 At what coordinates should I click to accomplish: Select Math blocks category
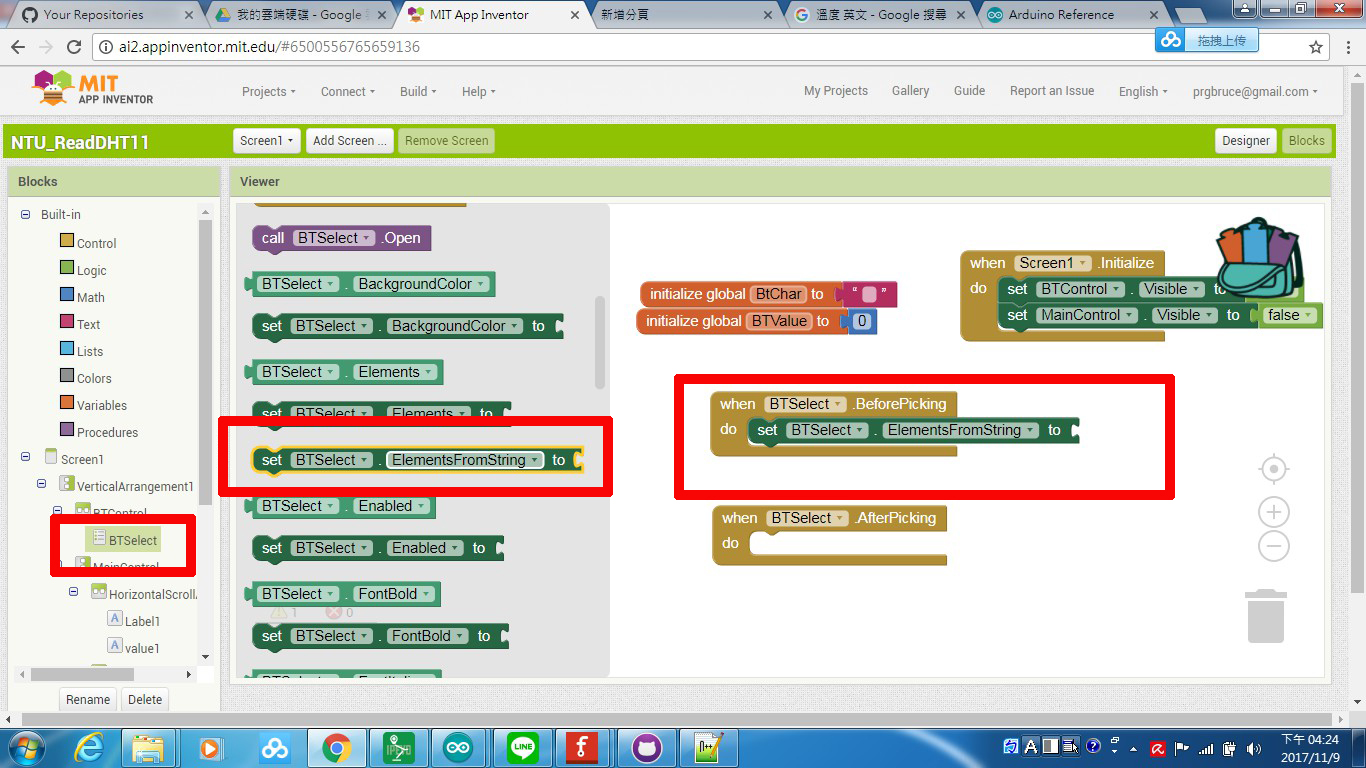(x=90, y=297)
